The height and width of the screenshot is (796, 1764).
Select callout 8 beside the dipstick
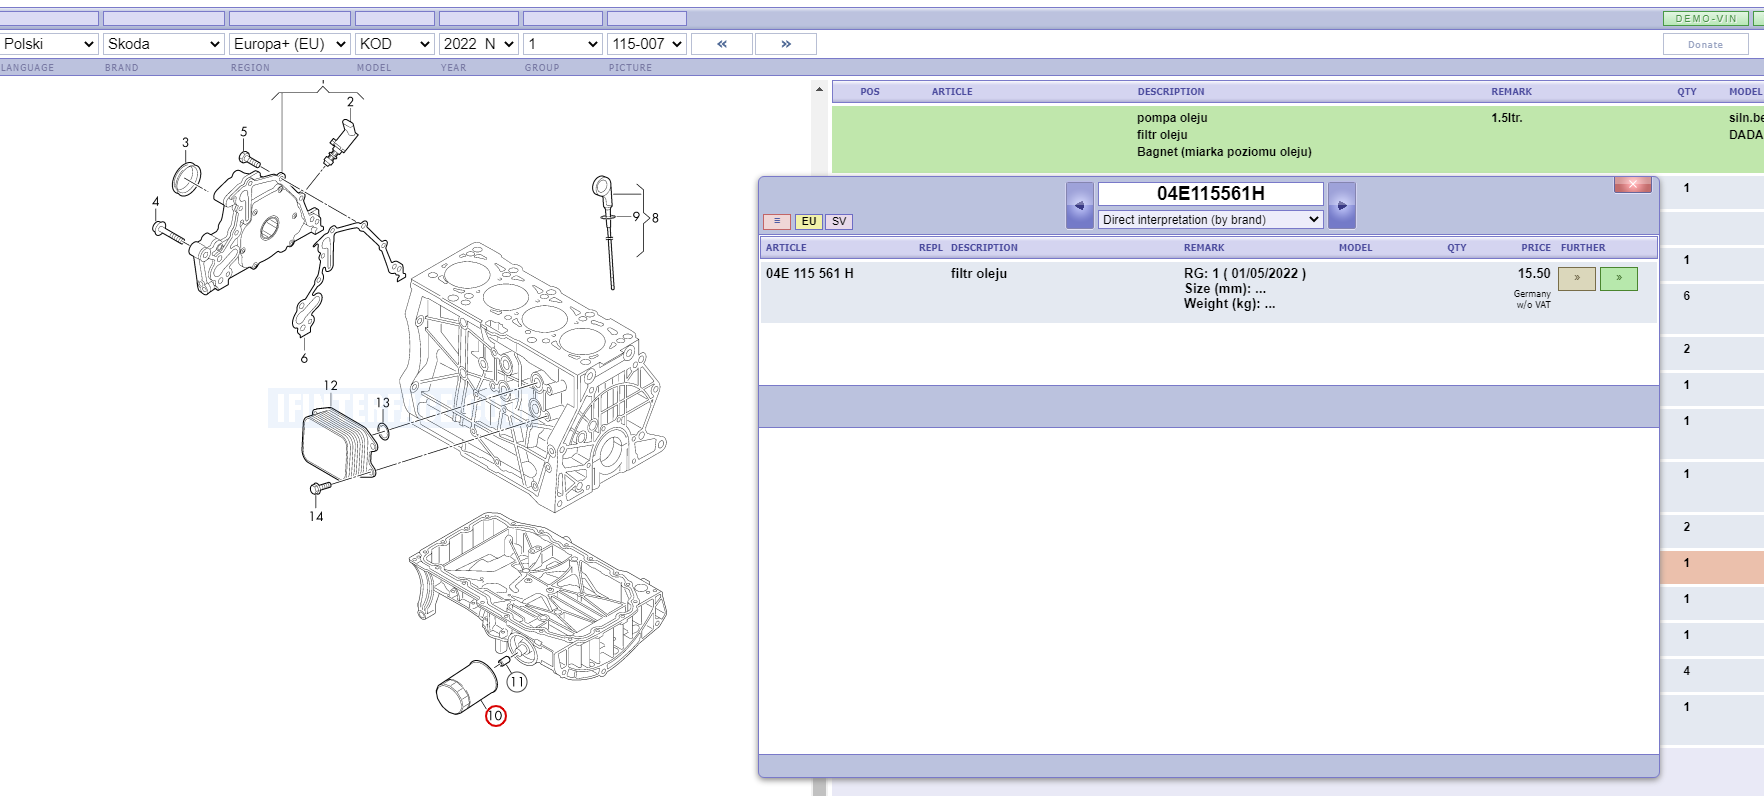click(655, 218)
